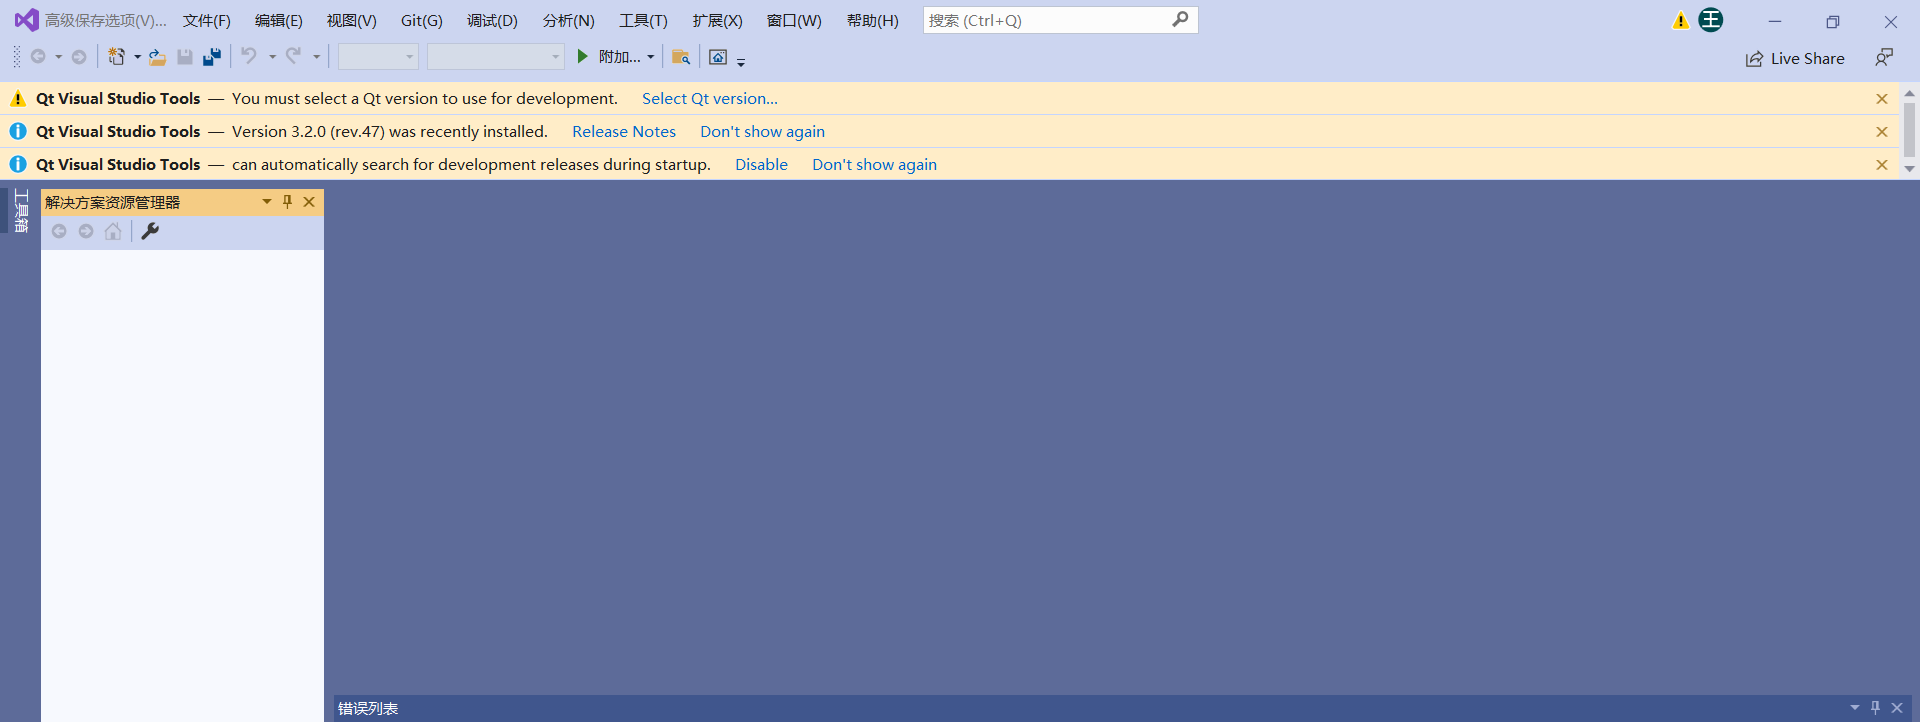1920x722 pixels.
Task: Click the Open File folder icon
Action: (157, 57)
